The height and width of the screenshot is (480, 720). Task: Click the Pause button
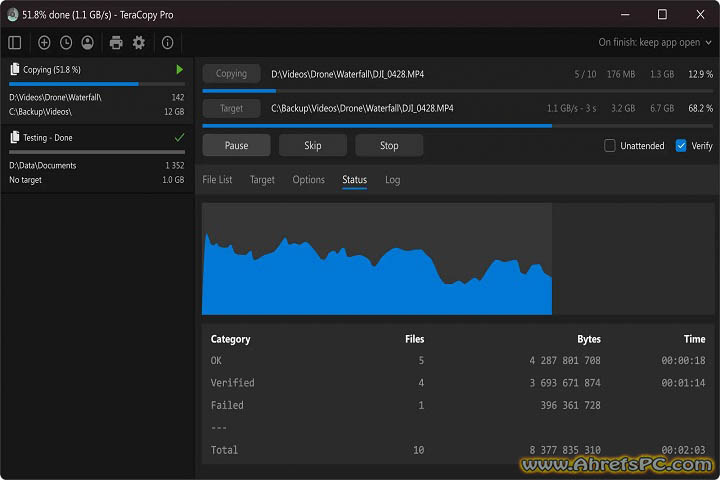(236, 146)
